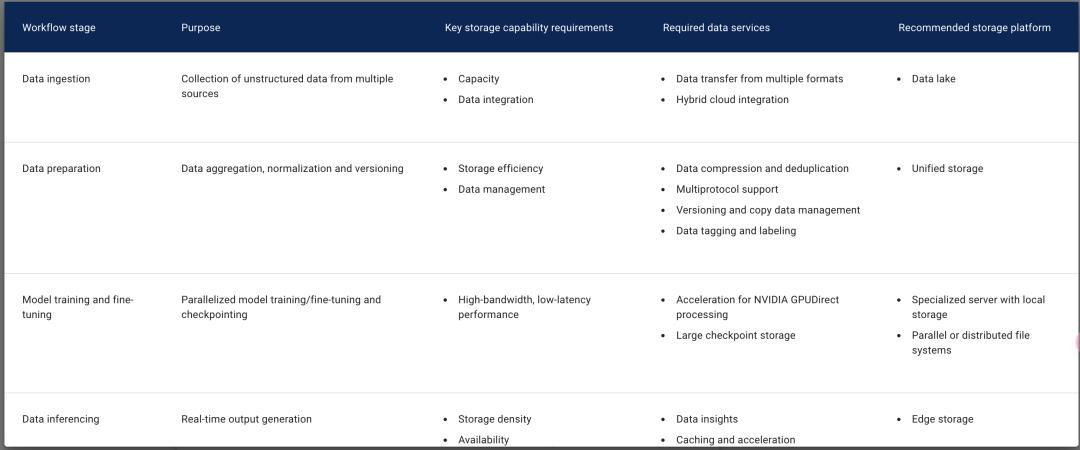This screenshot has width=1080, height=450.
Task: Click the Workflow stage column header
Action: coord(59,28)
